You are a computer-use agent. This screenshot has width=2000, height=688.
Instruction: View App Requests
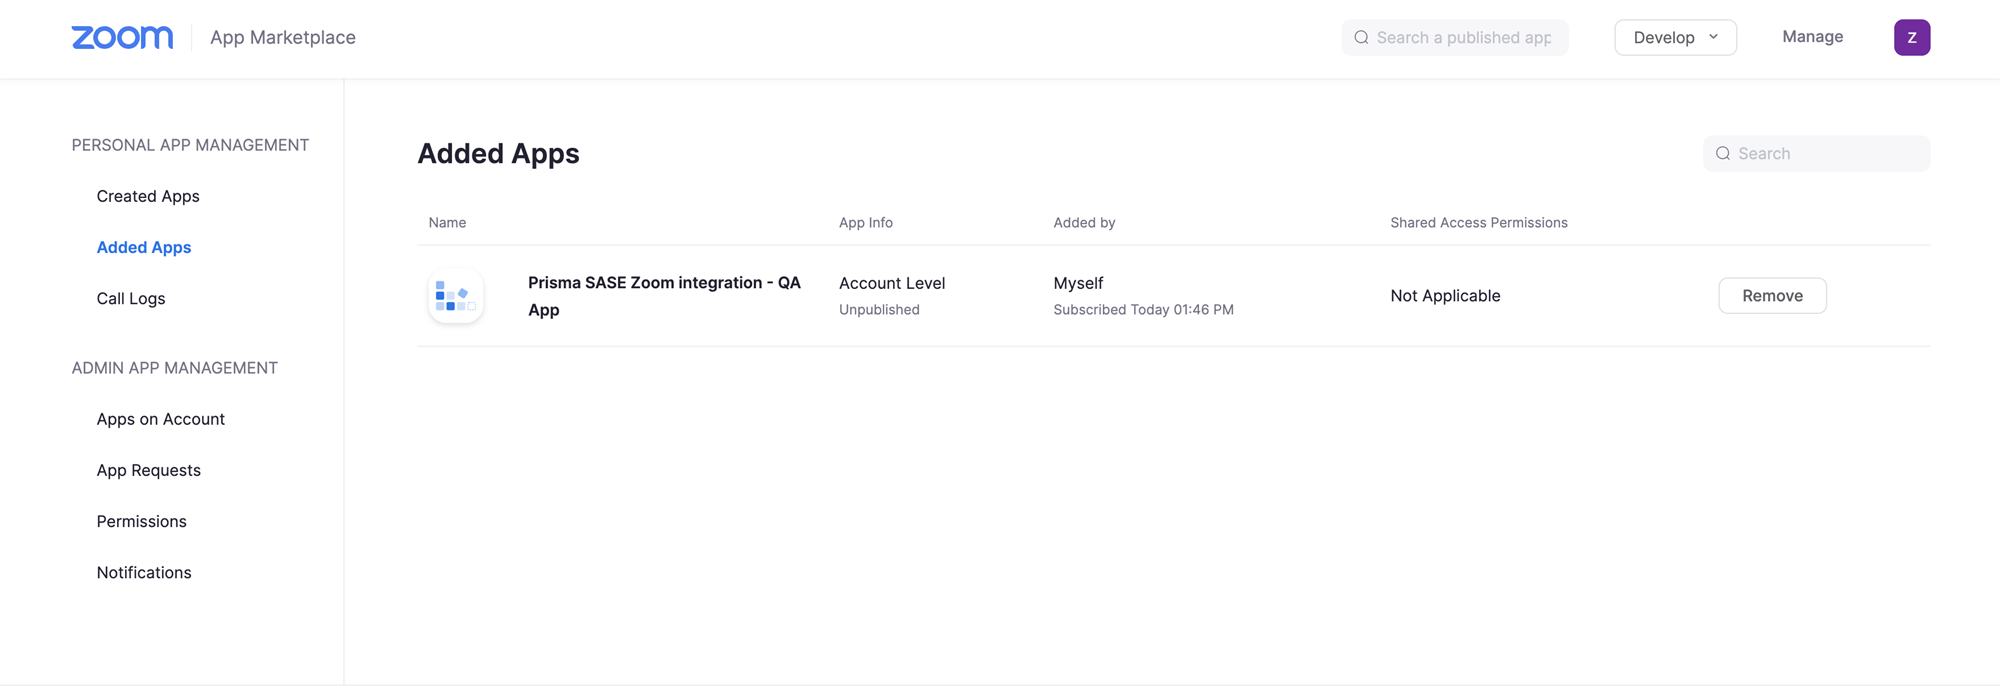[x=148, y=470]
